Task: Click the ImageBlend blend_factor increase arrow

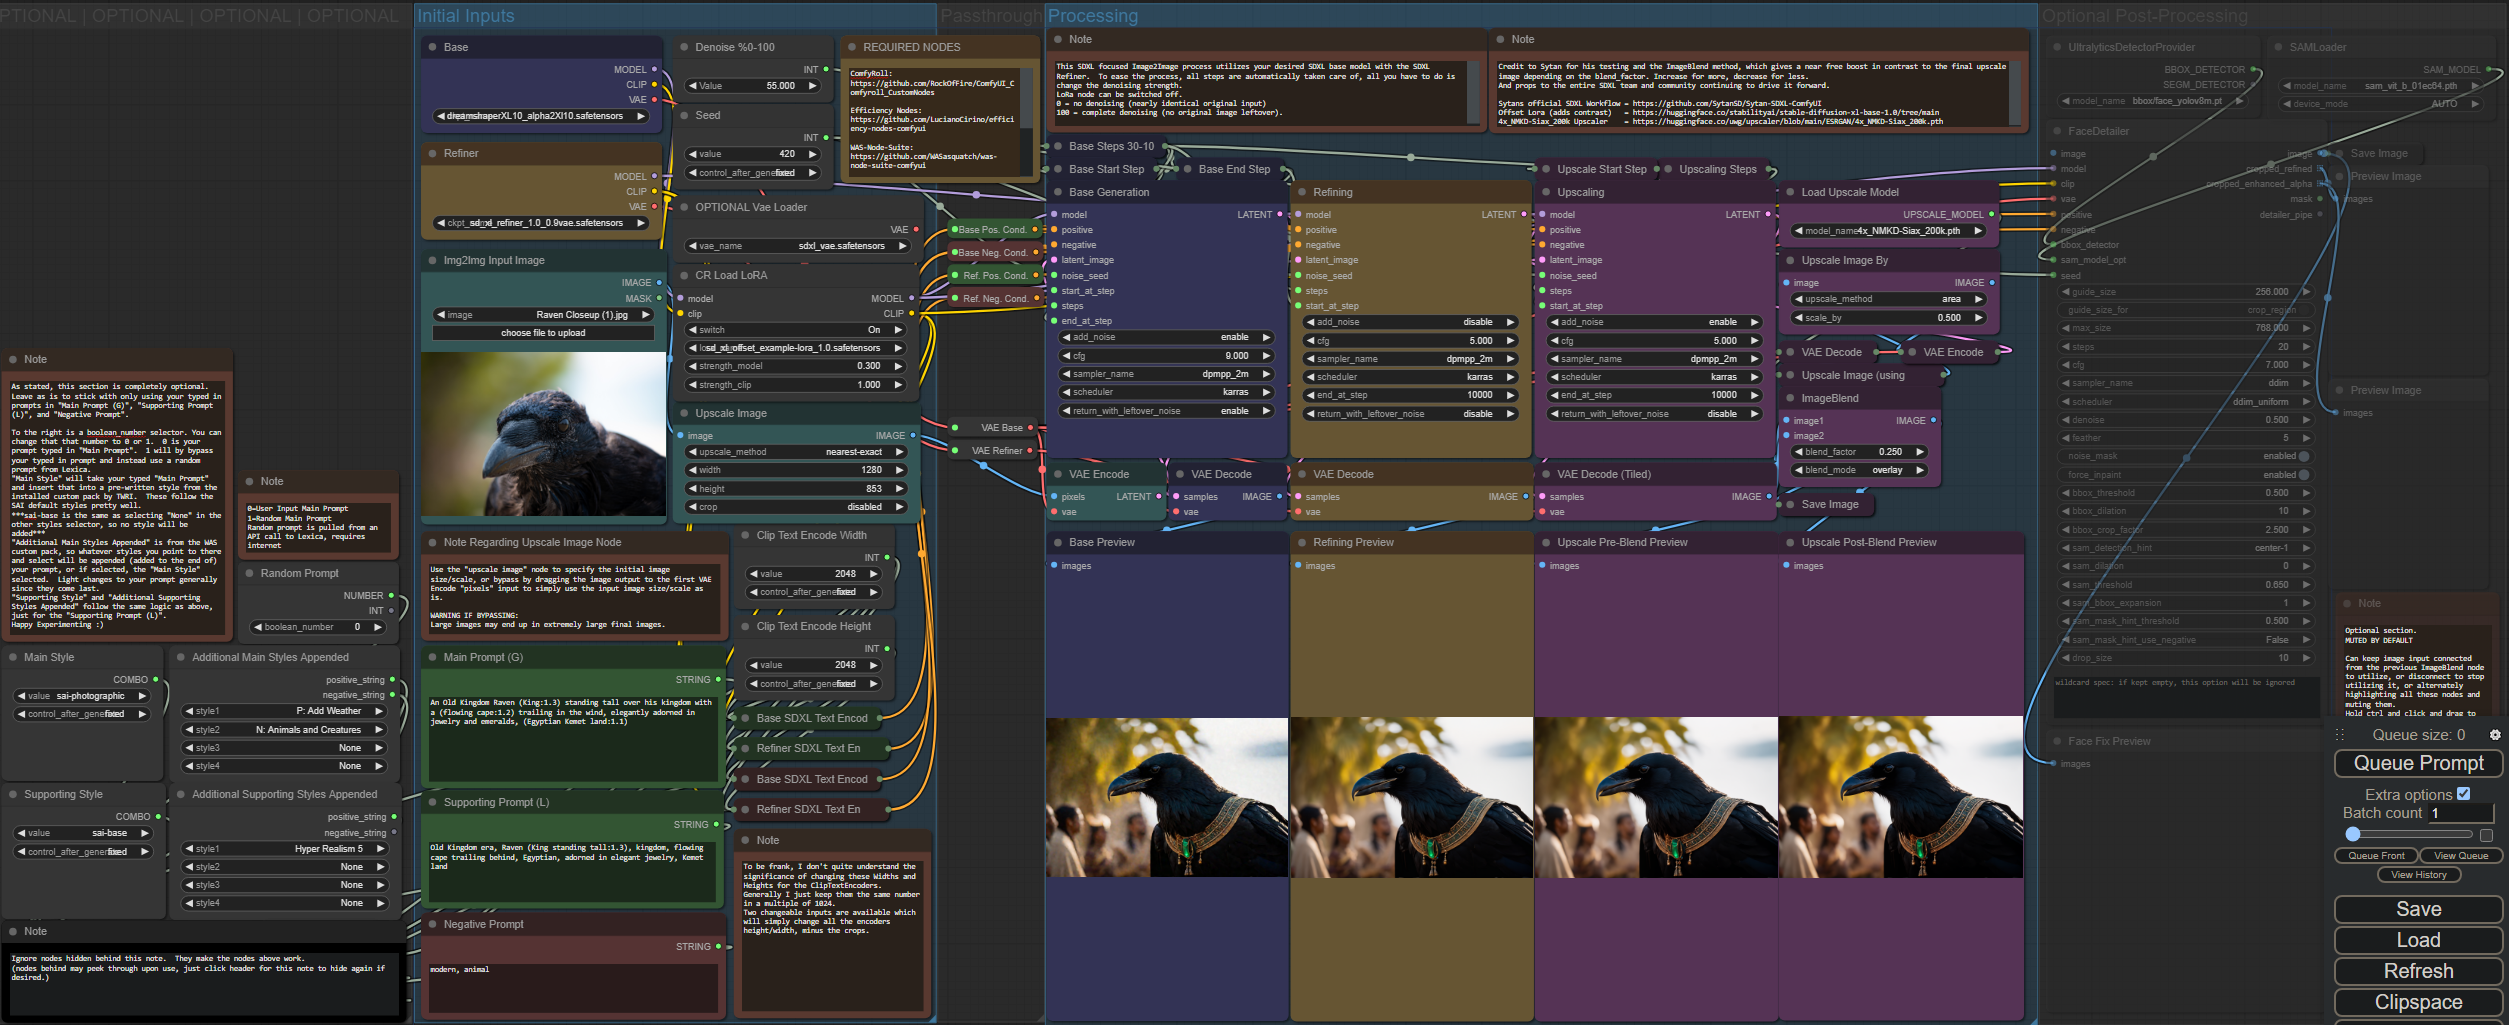Action: point(1918,452)
